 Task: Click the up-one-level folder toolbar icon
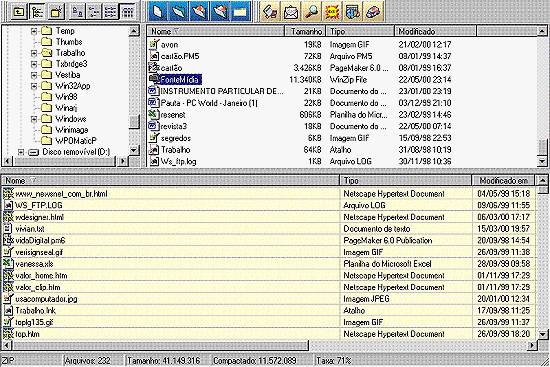pyautogui.click(x=18, y=12)
